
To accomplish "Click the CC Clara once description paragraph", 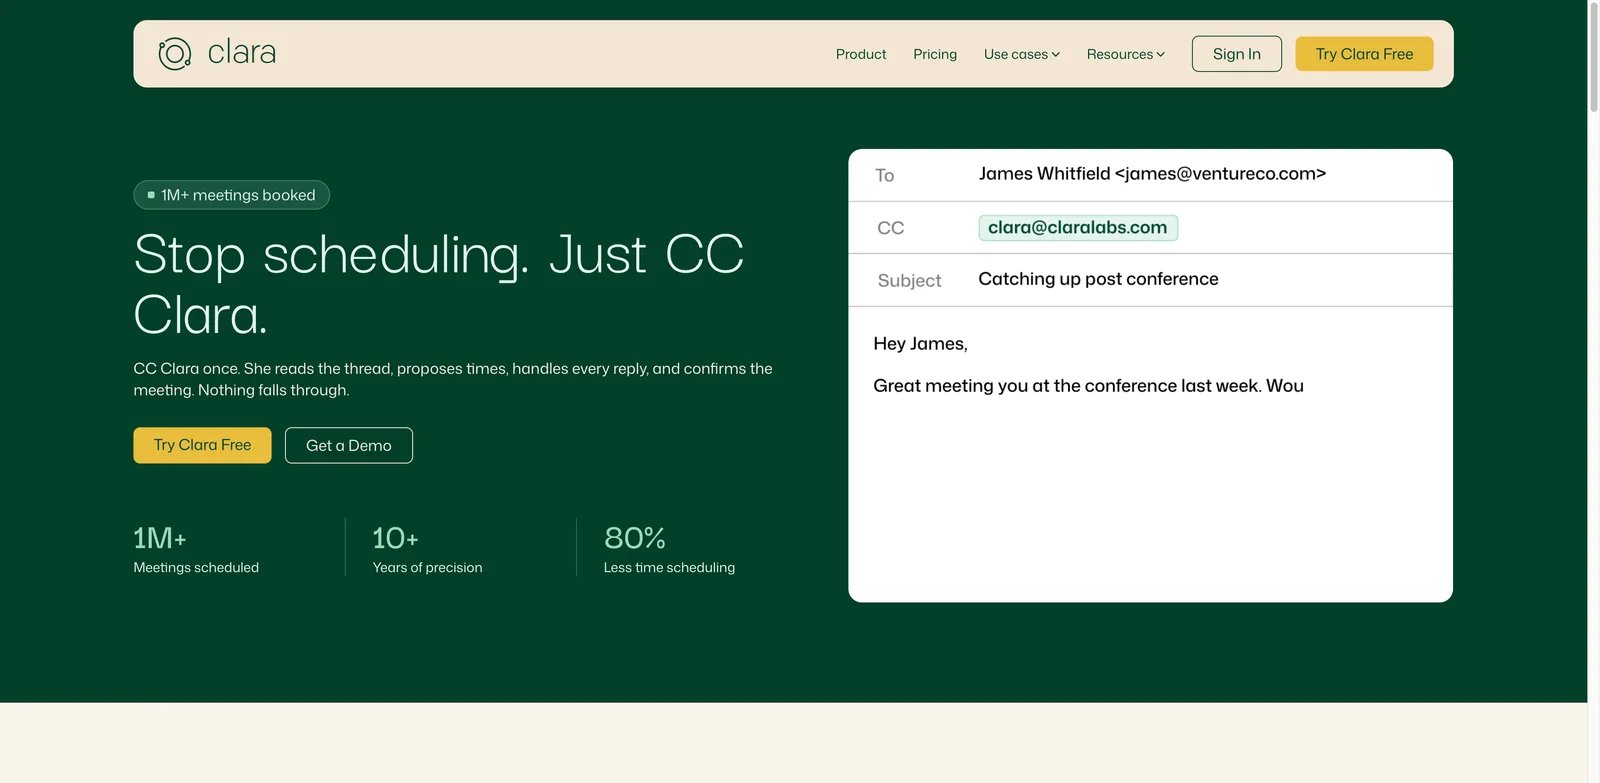I will point(453,379).
